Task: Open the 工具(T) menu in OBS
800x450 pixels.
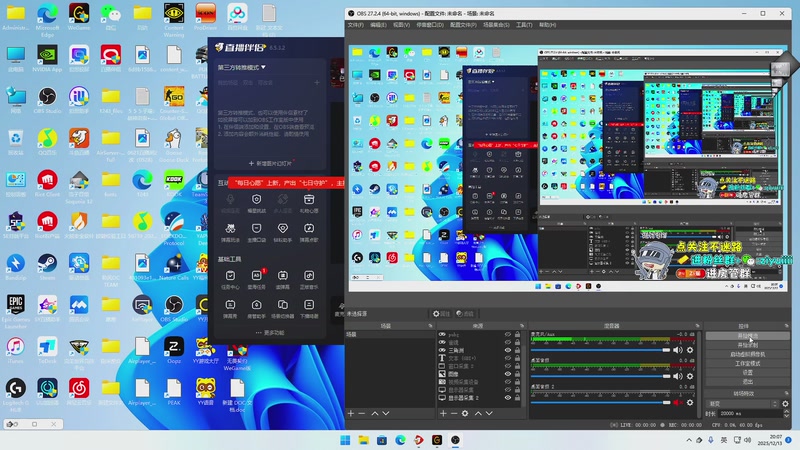Action: coord(524,24)
